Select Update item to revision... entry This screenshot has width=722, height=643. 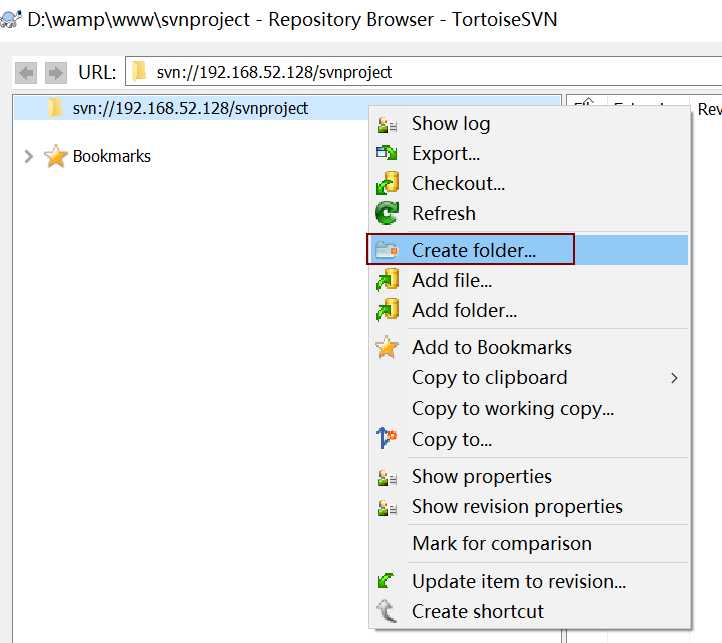[529, 581]
